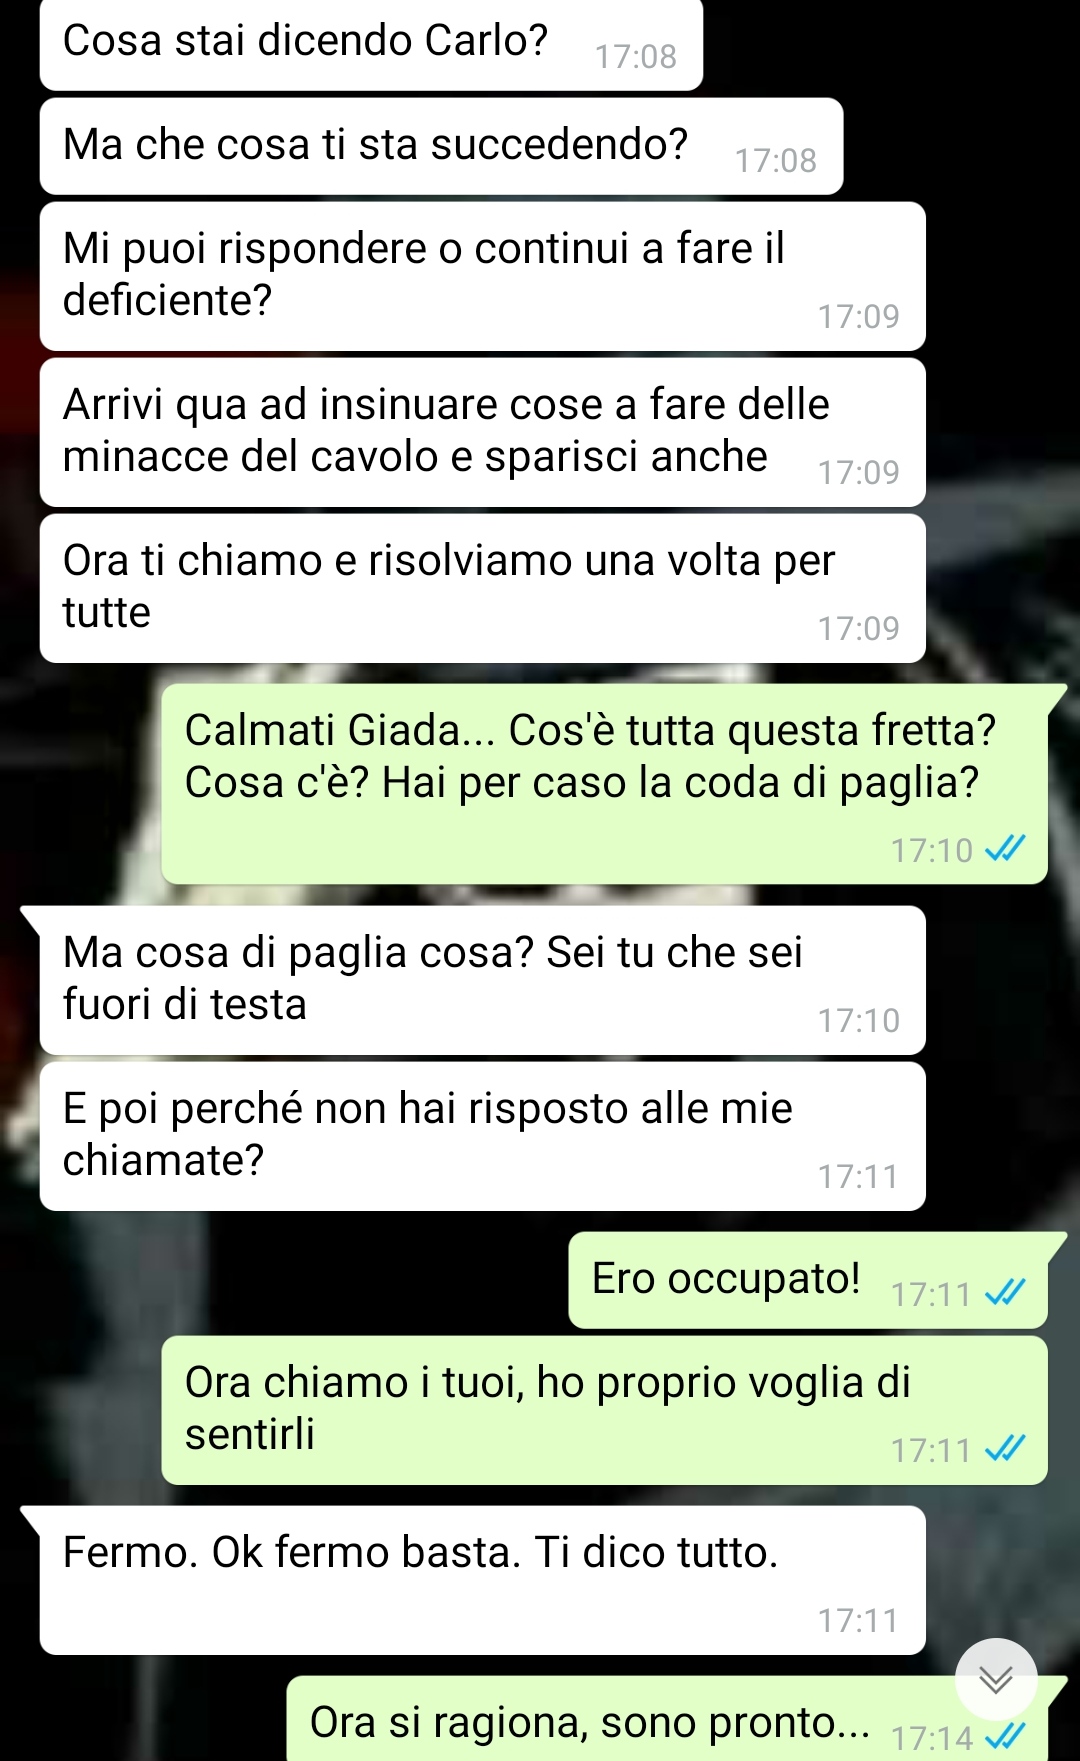Click the 17:11 timestamp under 'Fermo. Ok fermo basta'
This screenshot has height=1761, width=1080.
pos(858,1621)
